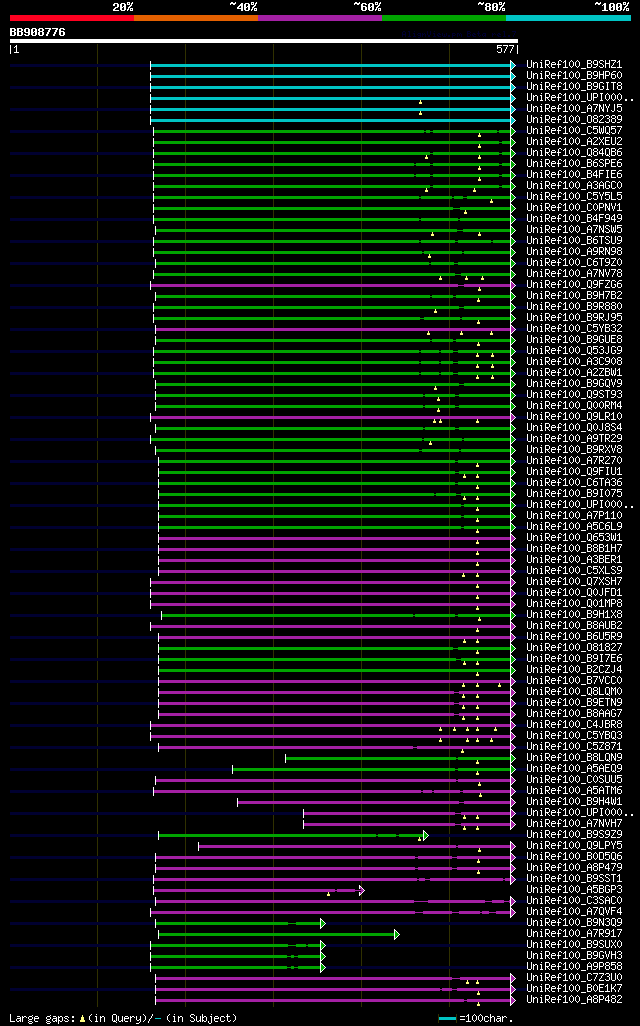The height and width of the screenshot is (1026, 640).
Task: Click the red 20% identity legend segment
Action: [x=71, y=18]
